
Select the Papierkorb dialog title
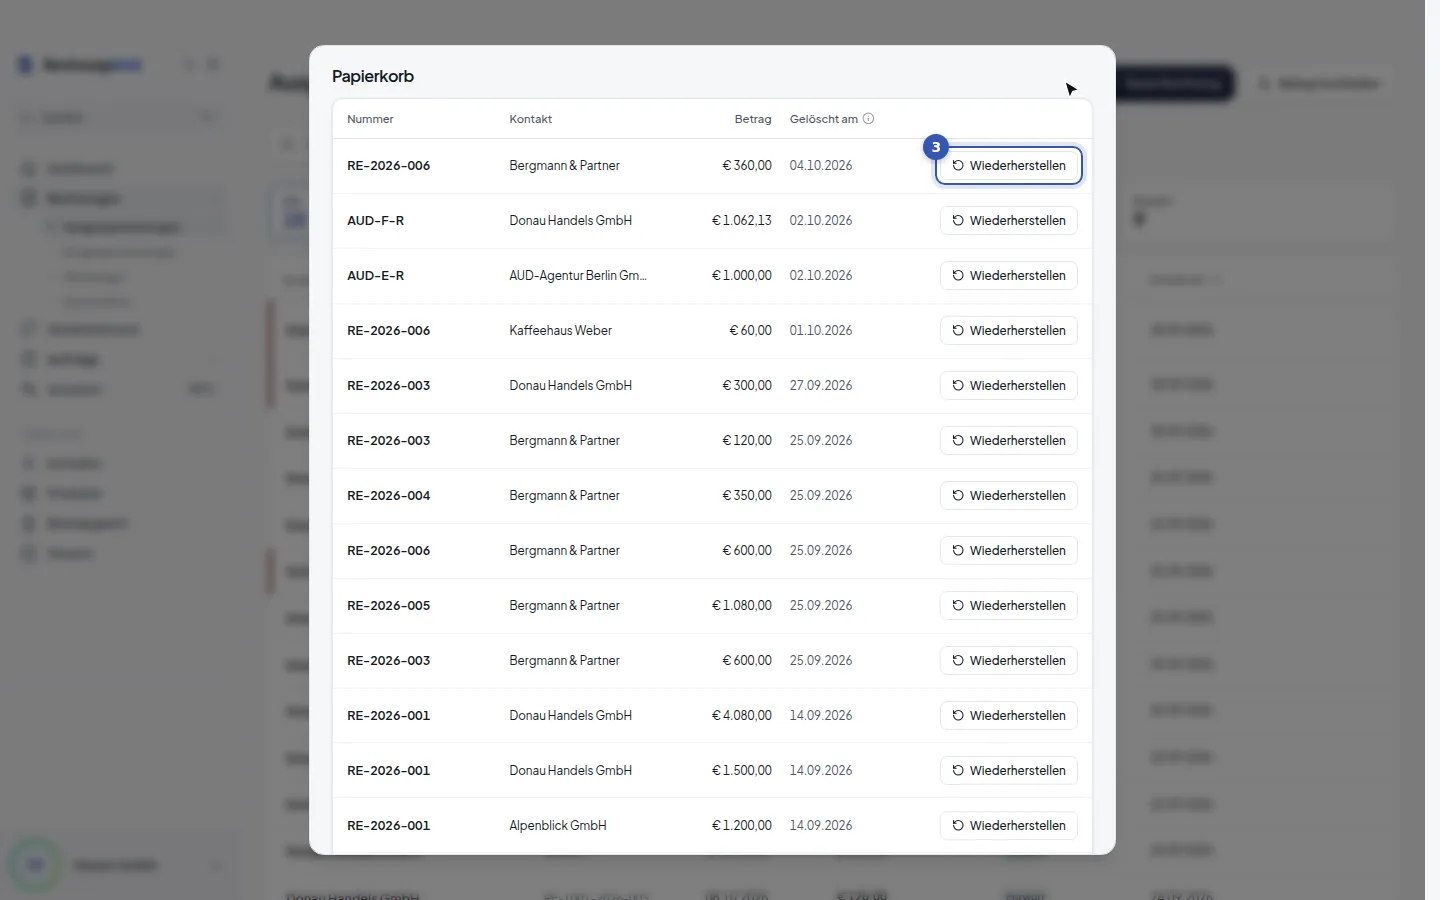pos(373,76)
